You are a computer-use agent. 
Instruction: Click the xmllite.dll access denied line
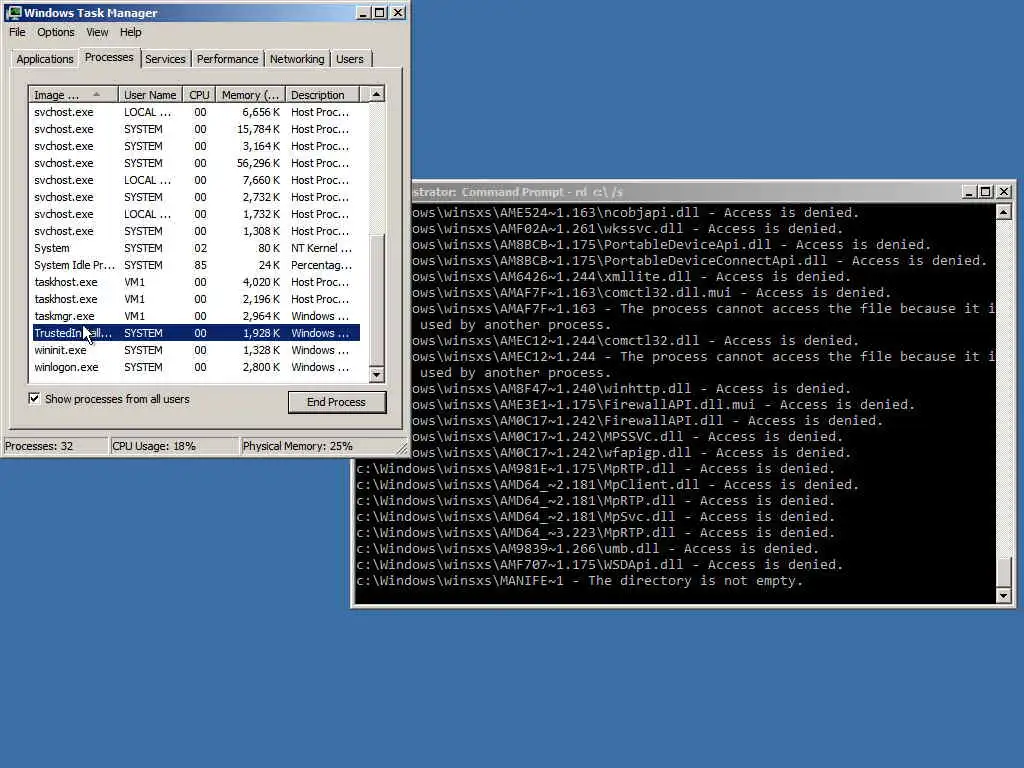coord(632,276)
